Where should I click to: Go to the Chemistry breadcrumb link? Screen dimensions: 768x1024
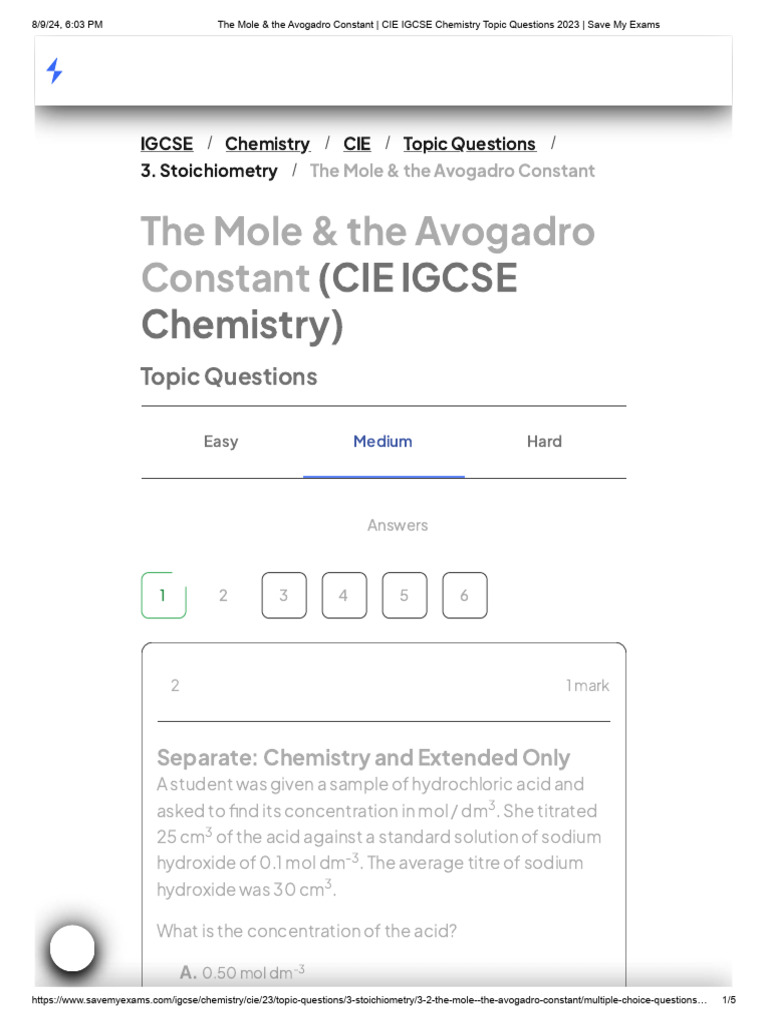coord(267,144)
